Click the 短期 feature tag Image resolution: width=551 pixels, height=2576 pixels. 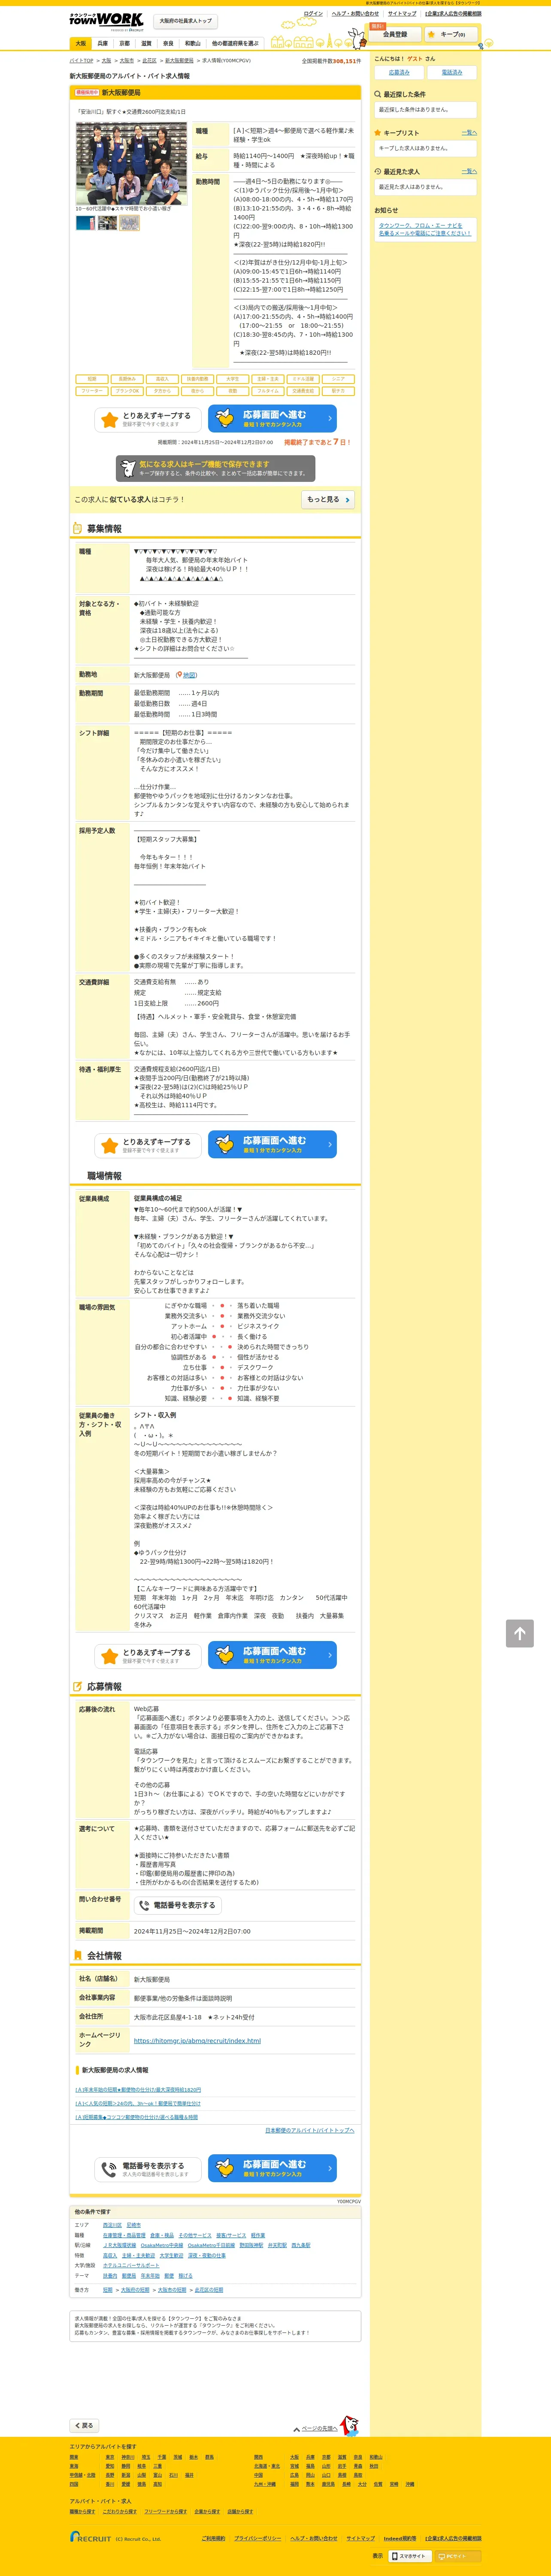point(92,379)
